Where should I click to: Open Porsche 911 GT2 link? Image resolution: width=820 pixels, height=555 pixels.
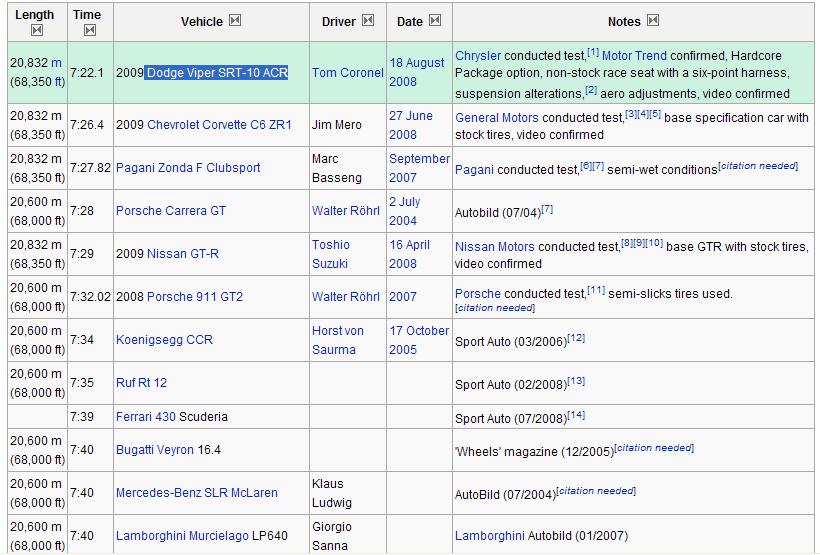pos(195,297)
